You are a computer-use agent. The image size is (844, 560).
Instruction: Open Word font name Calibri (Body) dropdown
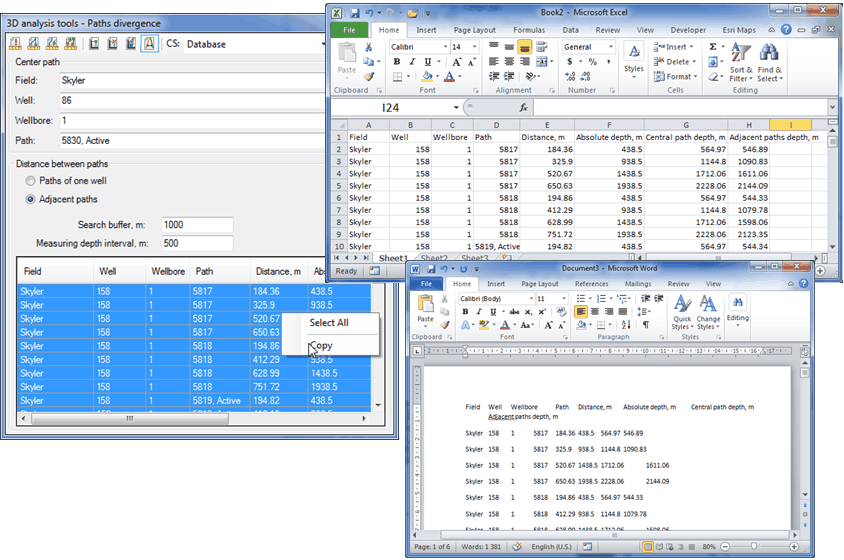[x=531, y=298]
